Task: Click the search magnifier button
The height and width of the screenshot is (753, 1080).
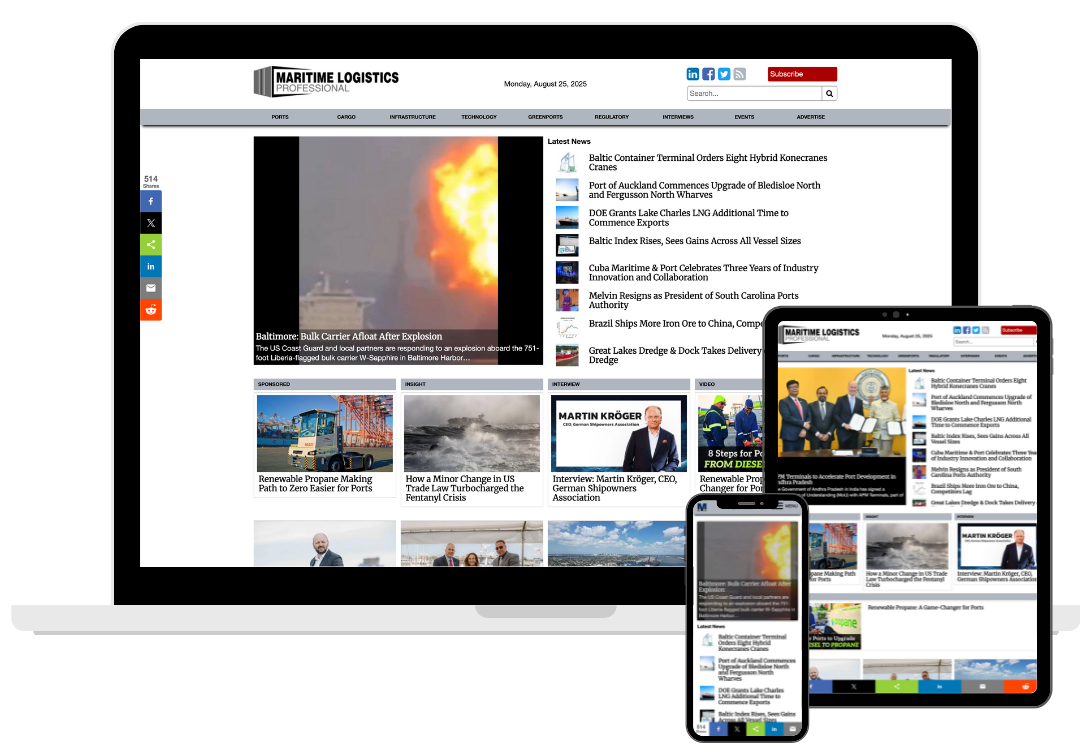Action: 829,94
